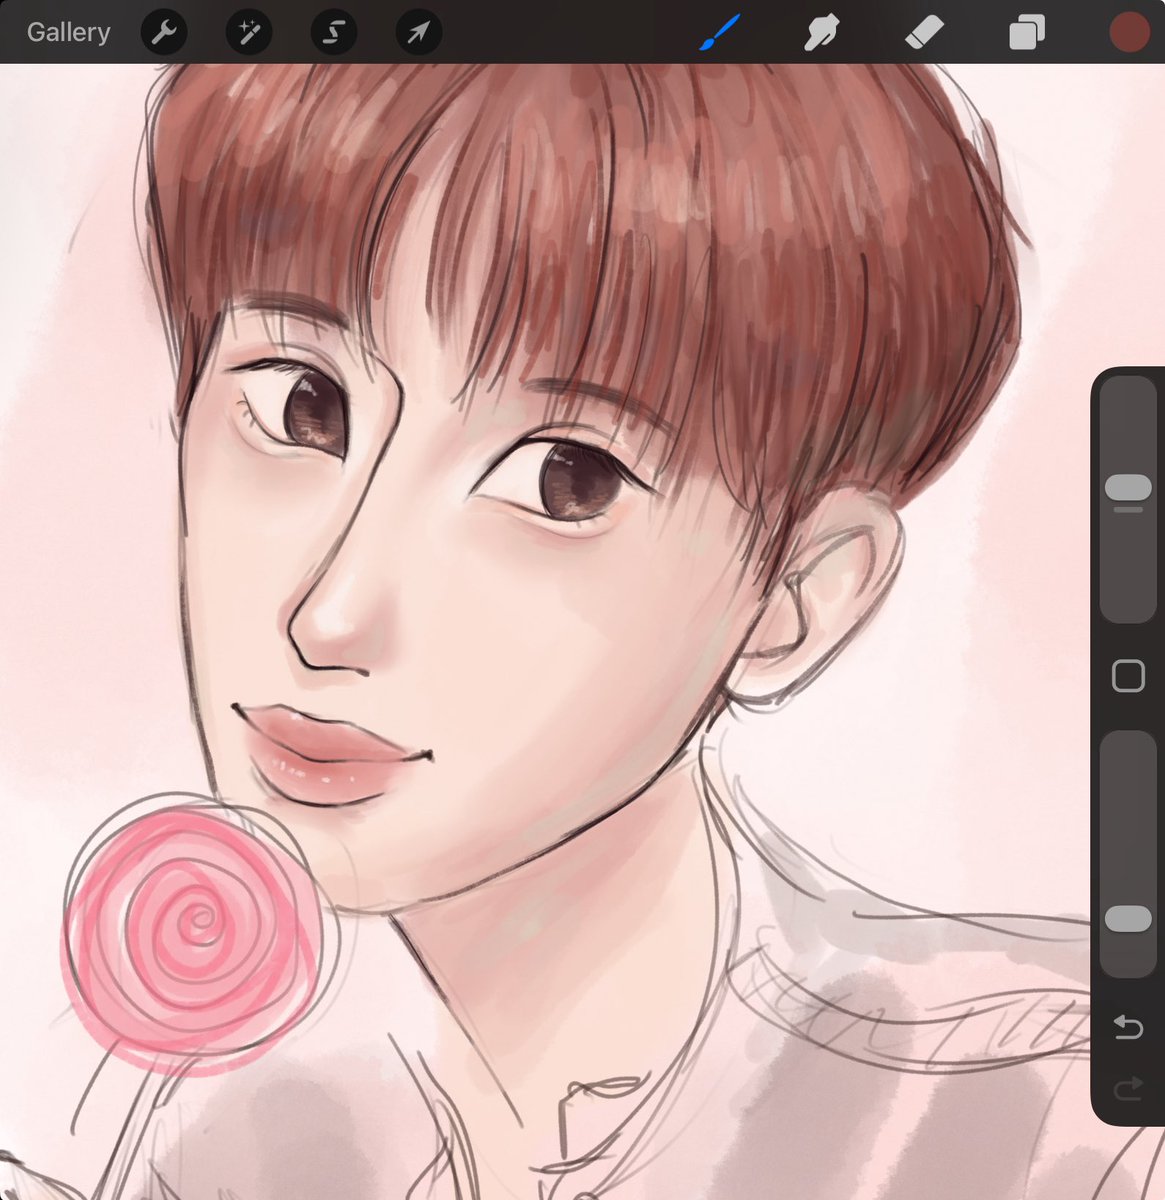Open the Actions wrench menu
1165x1200 pixels.
(x=163, y=33)
